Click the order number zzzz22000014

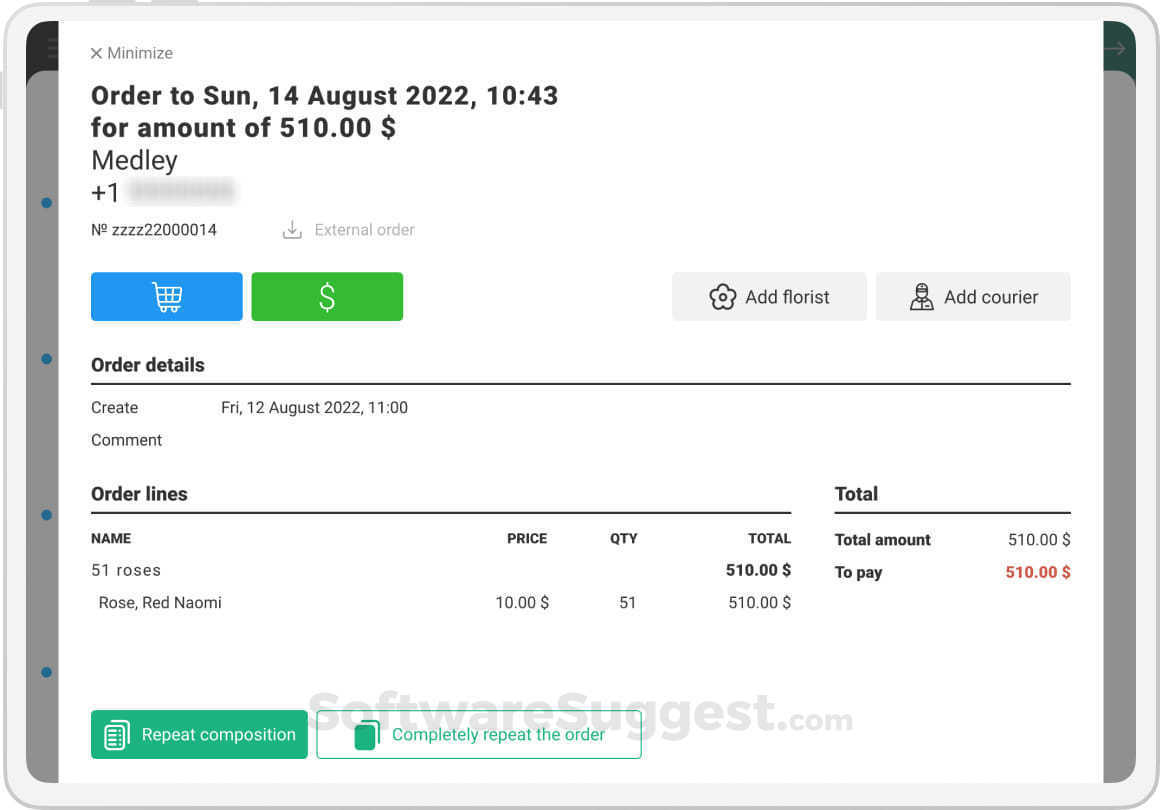pos(154,230)
